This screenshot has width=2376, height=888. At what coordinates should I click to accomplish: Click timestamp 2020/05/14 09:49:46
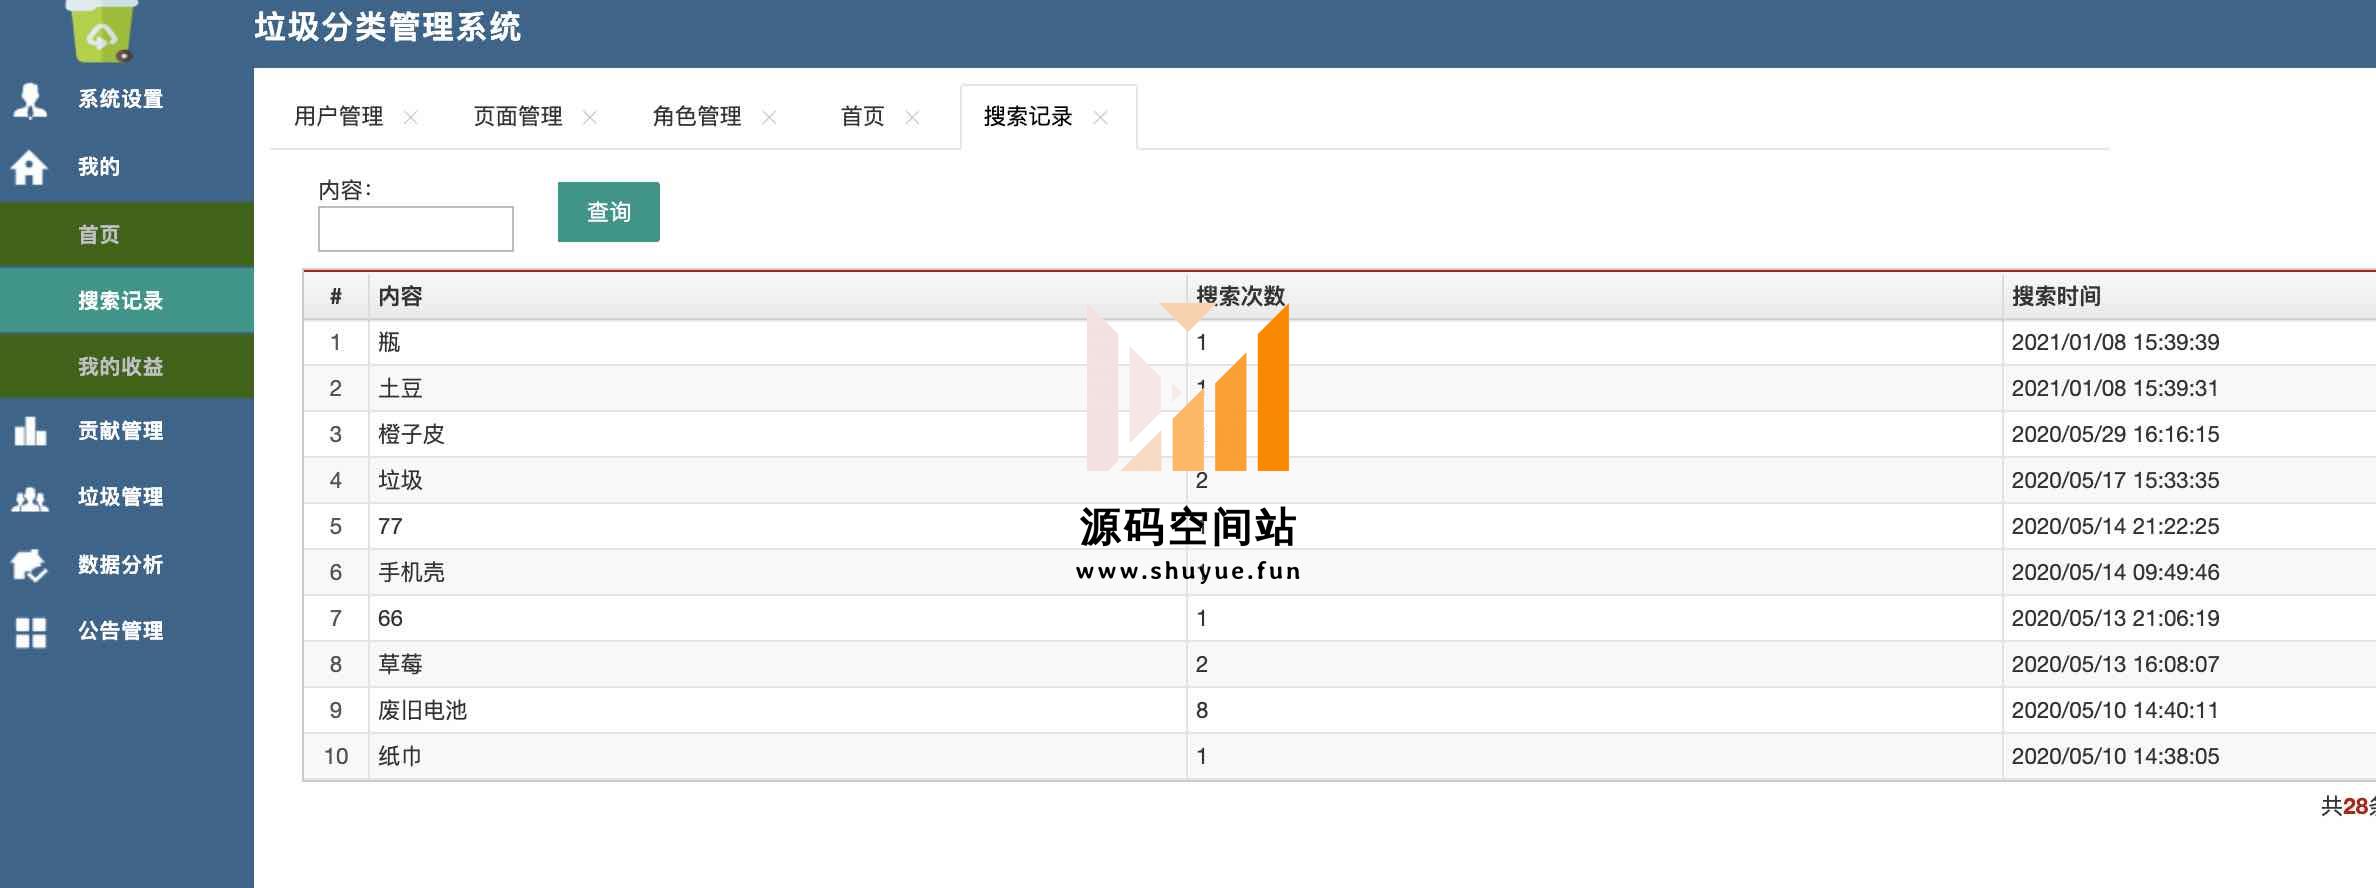click(2115, 573)
